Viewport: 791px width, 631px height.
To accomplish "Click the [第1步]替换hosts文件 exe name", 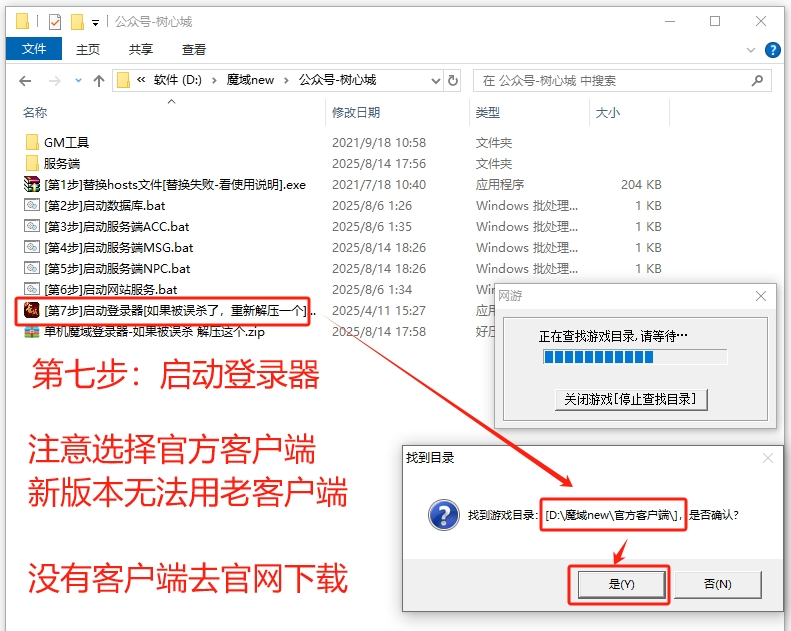I will pyautogui.click(x=175, y=185).
